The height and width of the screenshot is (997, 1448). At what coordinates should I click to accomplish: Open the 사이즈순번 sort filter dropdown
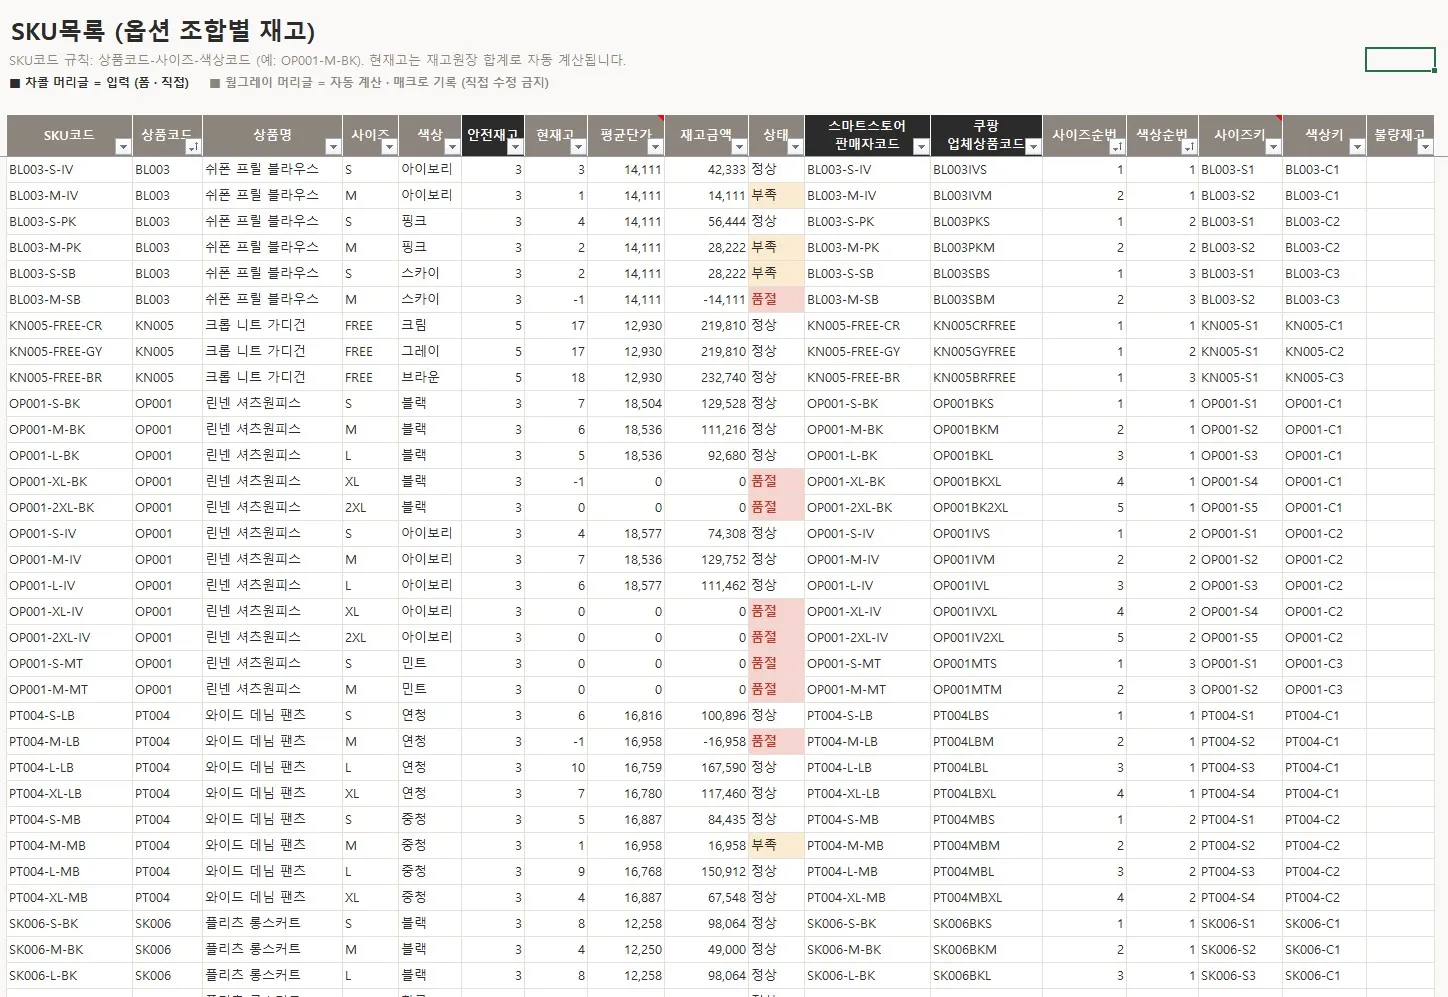click(x=1117, y=147)
